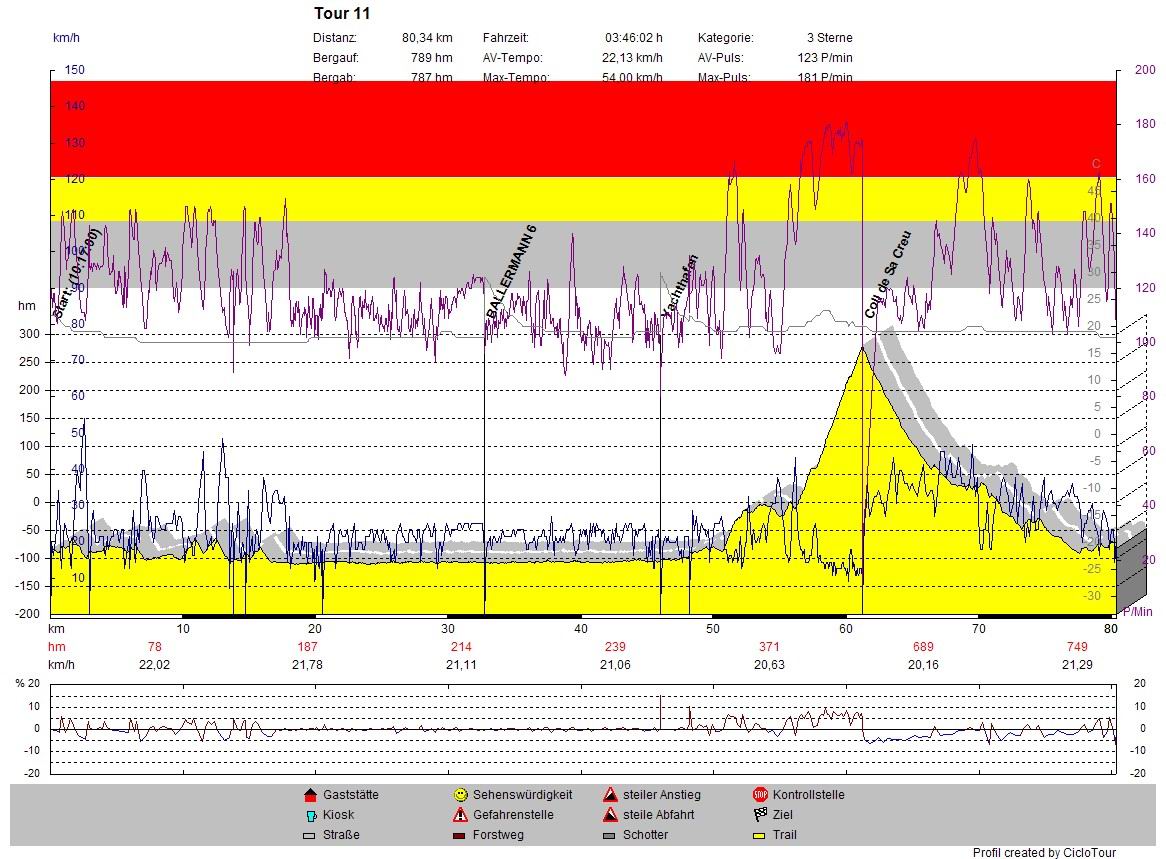The image size is (1166, 859).
Task: Click the dark red Forstweg swatch
Action: [460, 835]
